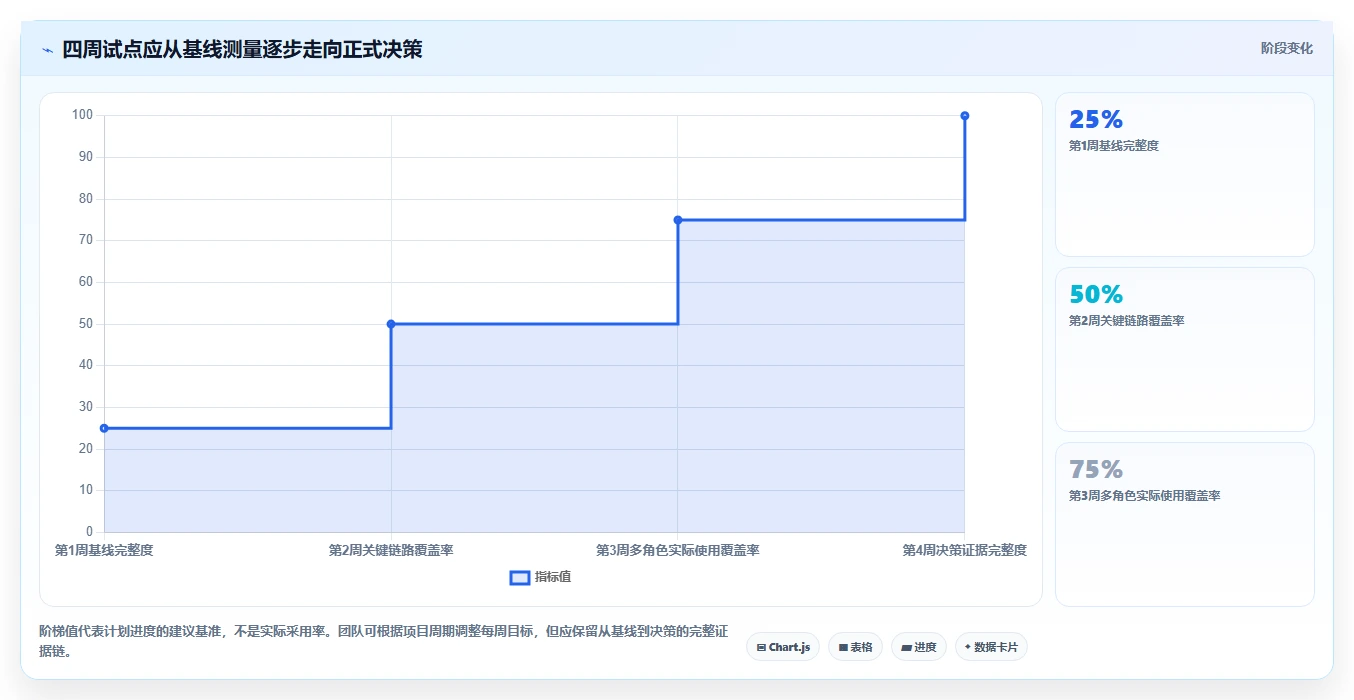
Task: Click the 75% stat card value
Action: click(1096, 470)
